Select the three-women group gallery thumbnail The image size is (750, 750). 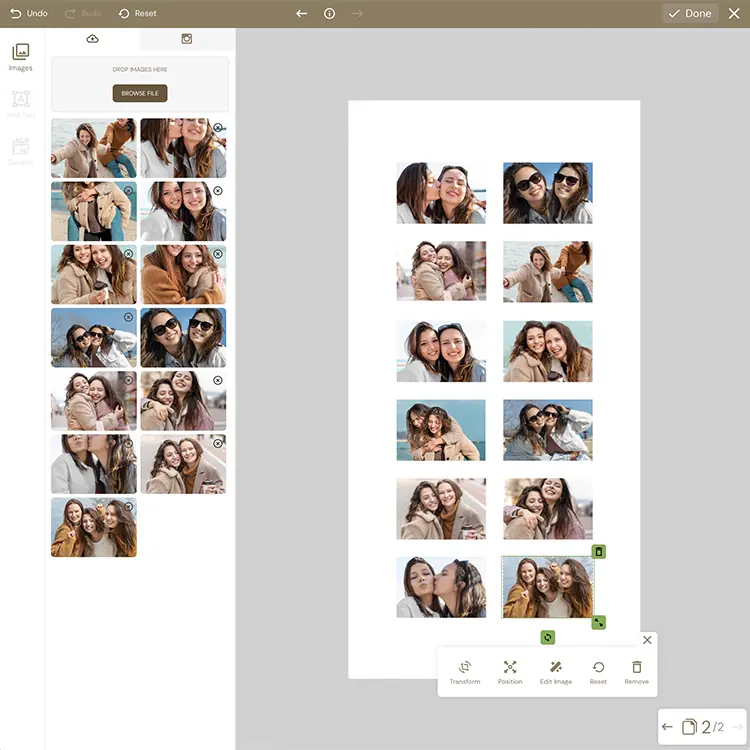[93, 527]
